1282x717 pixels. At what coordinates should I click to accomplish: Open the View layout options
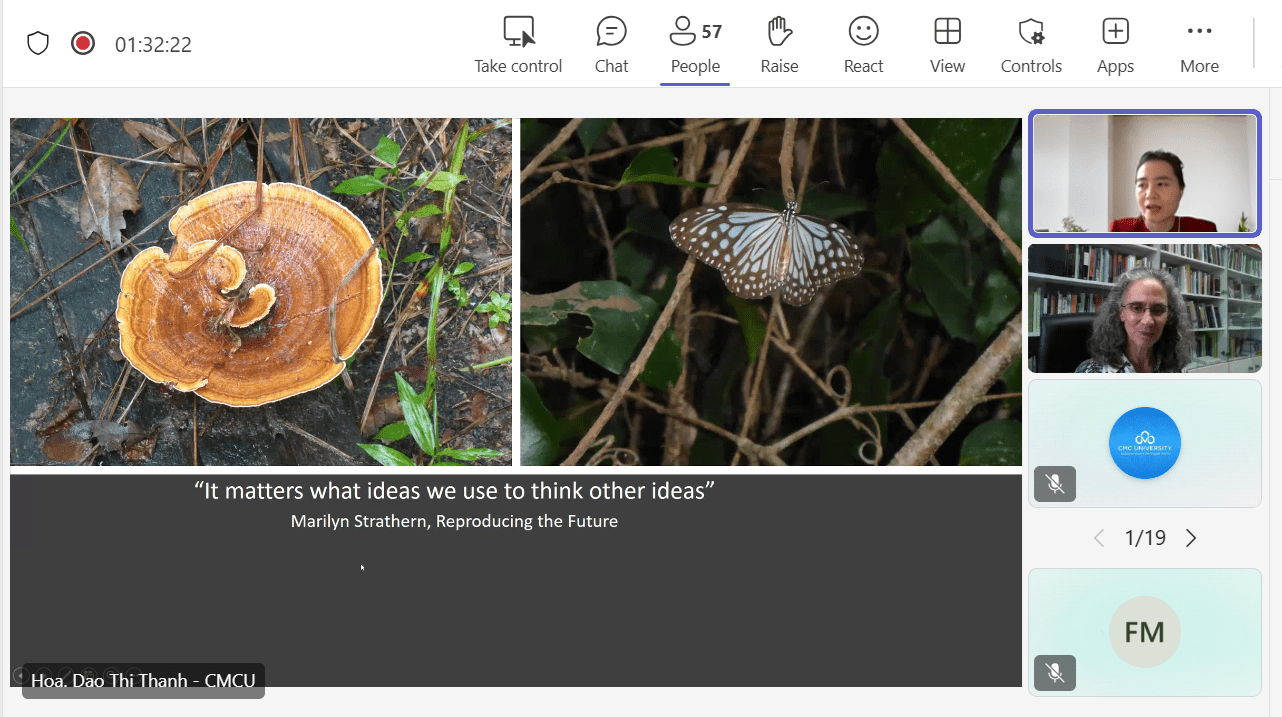click(x=947, y=45)
